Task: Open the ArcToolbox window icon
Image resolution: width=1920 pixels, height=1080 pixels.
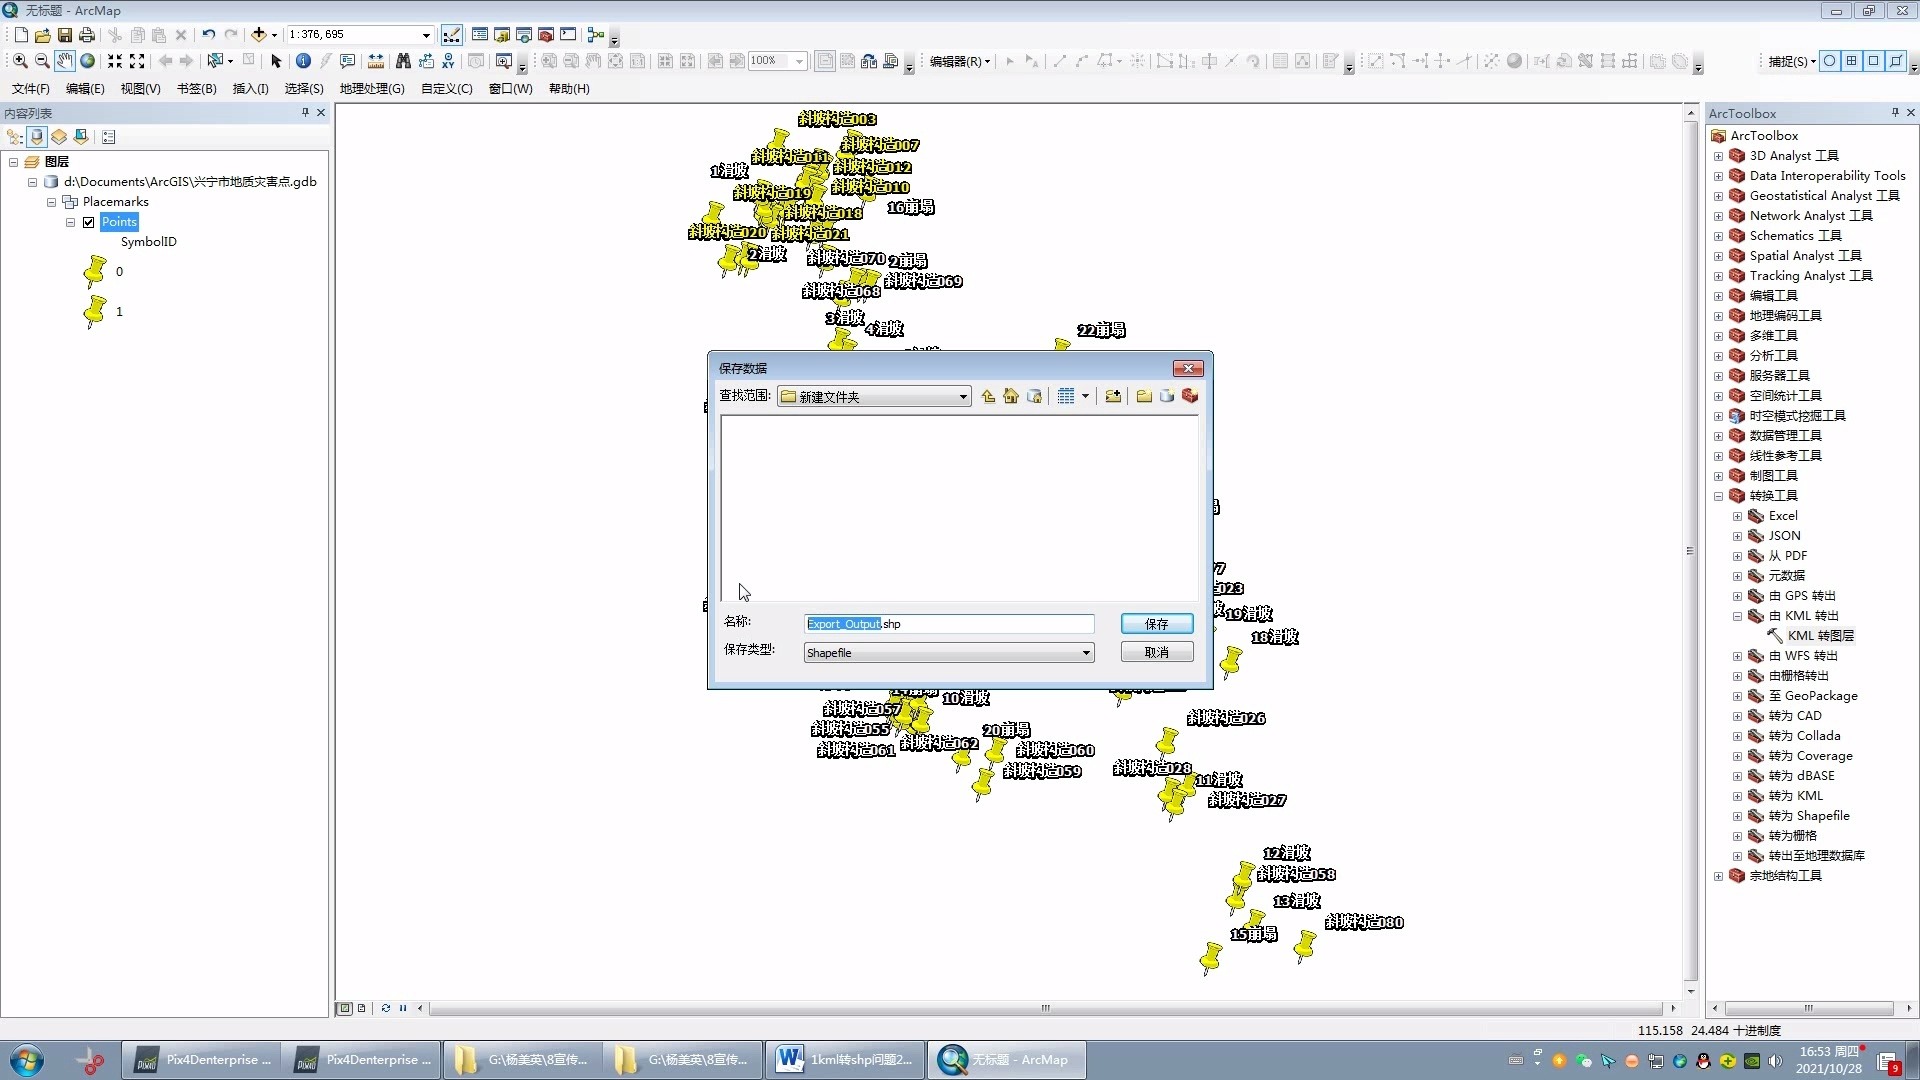Action: [546, 35]
